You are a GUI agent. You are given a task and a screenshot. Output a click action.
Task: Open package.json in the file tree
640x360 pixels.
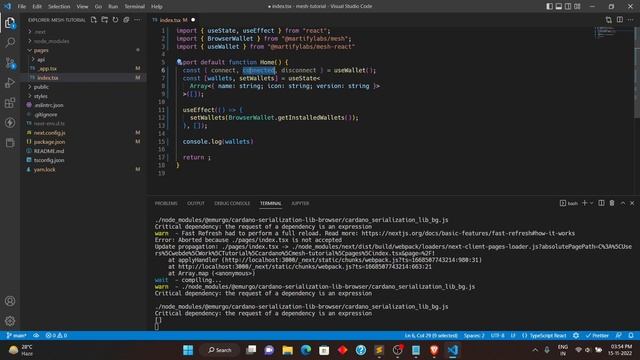pyautogui.click(x=49, y=142)
